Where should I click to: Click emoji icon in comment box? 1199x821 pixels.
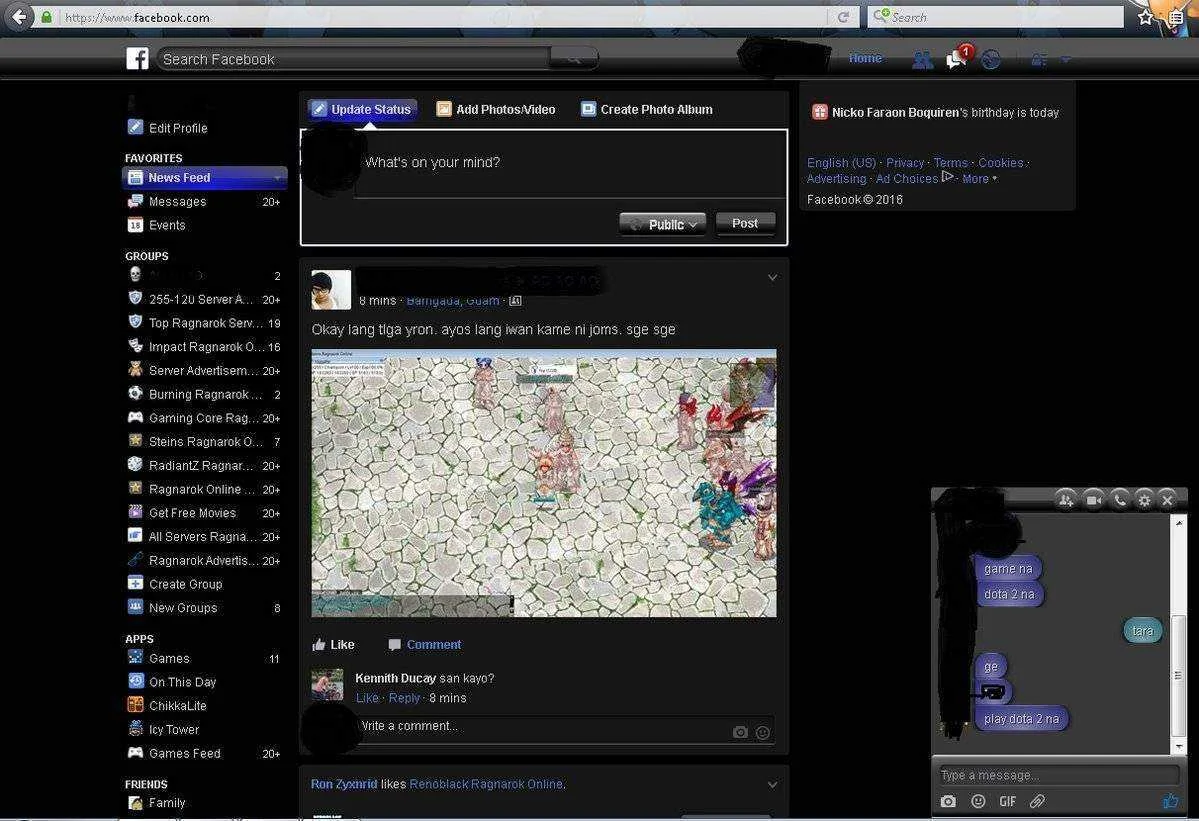[762, 732]
